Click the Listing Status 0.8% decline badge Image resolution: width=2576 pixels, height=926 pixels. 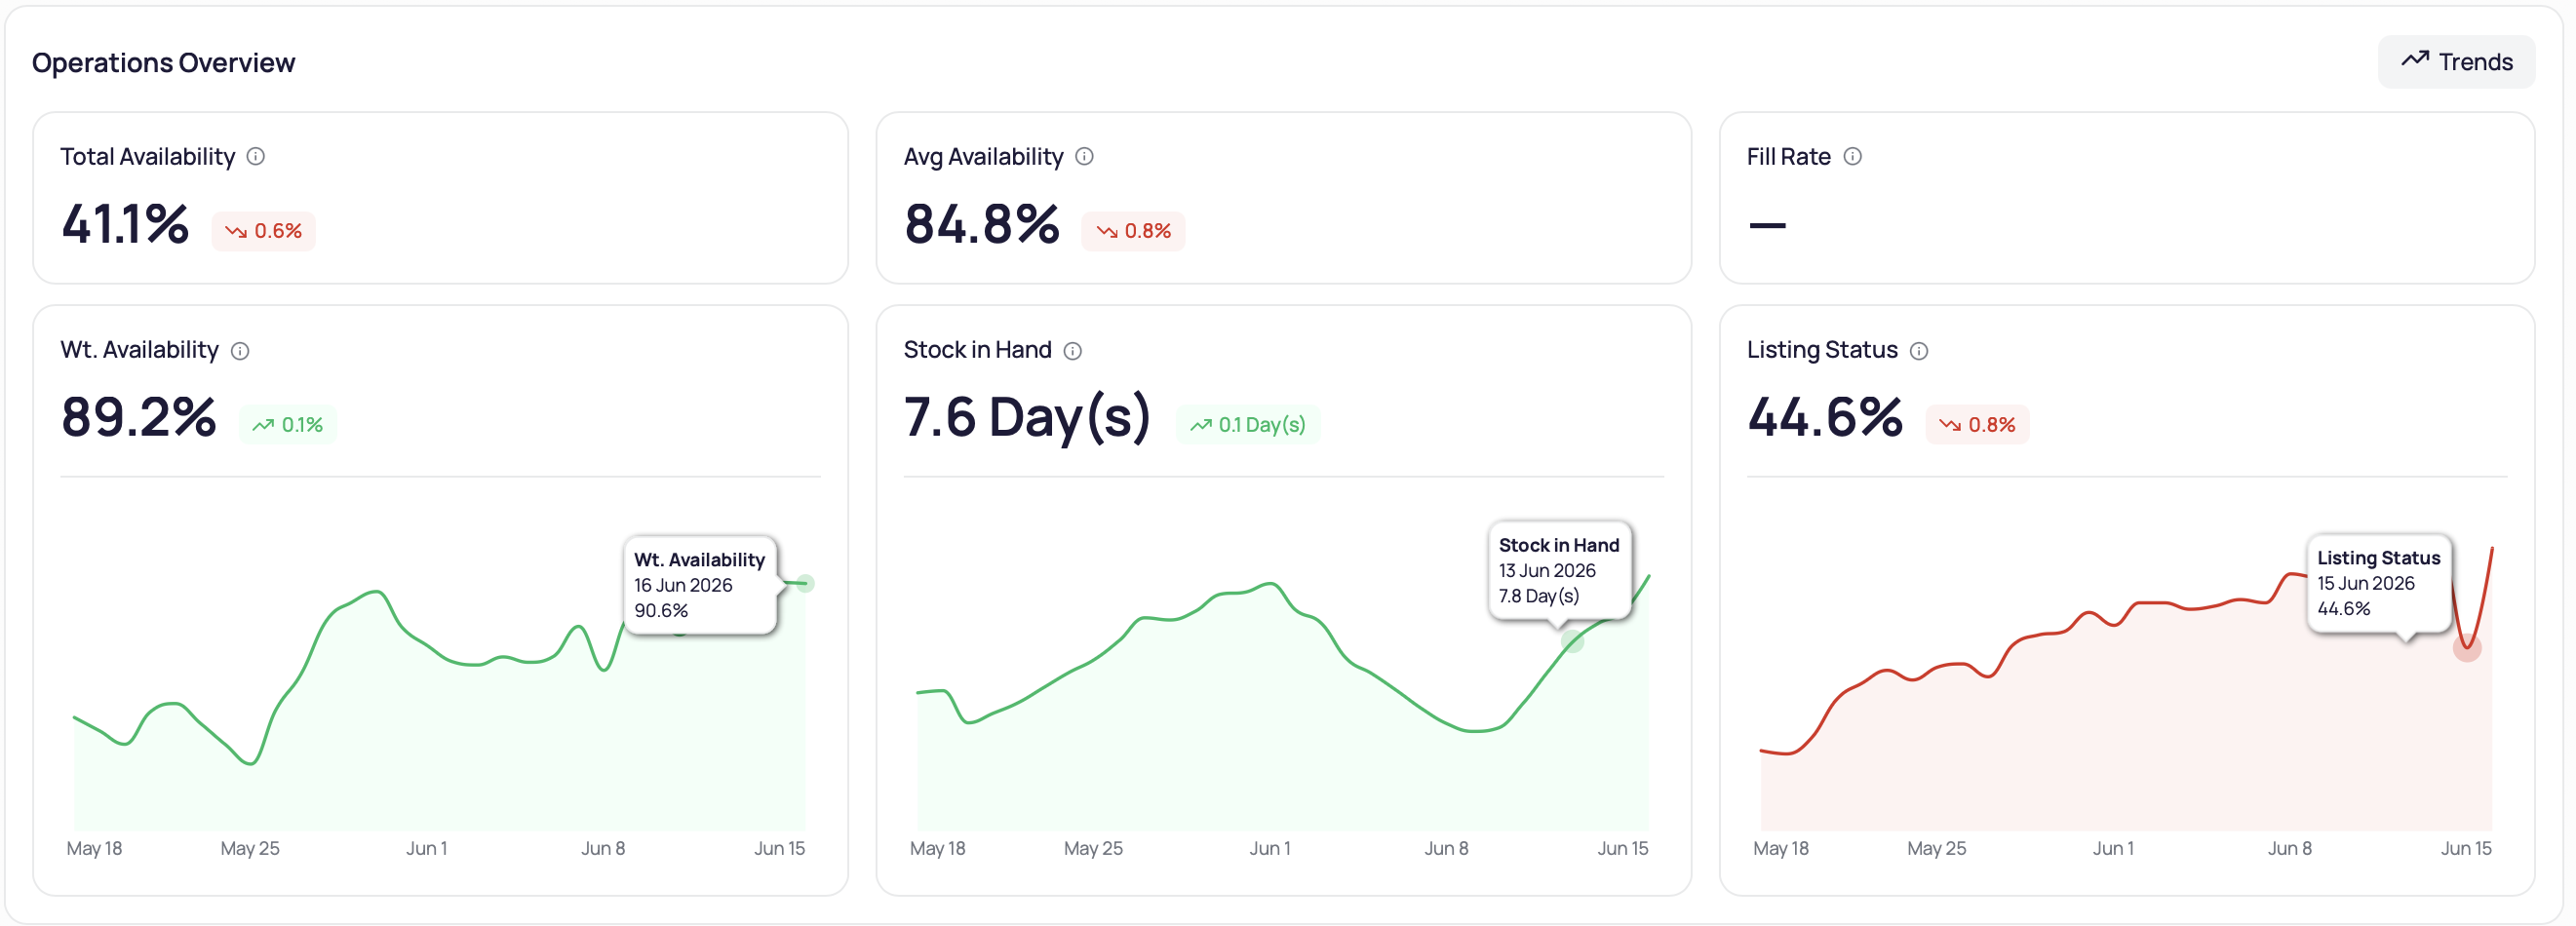tap(1977, 425)
